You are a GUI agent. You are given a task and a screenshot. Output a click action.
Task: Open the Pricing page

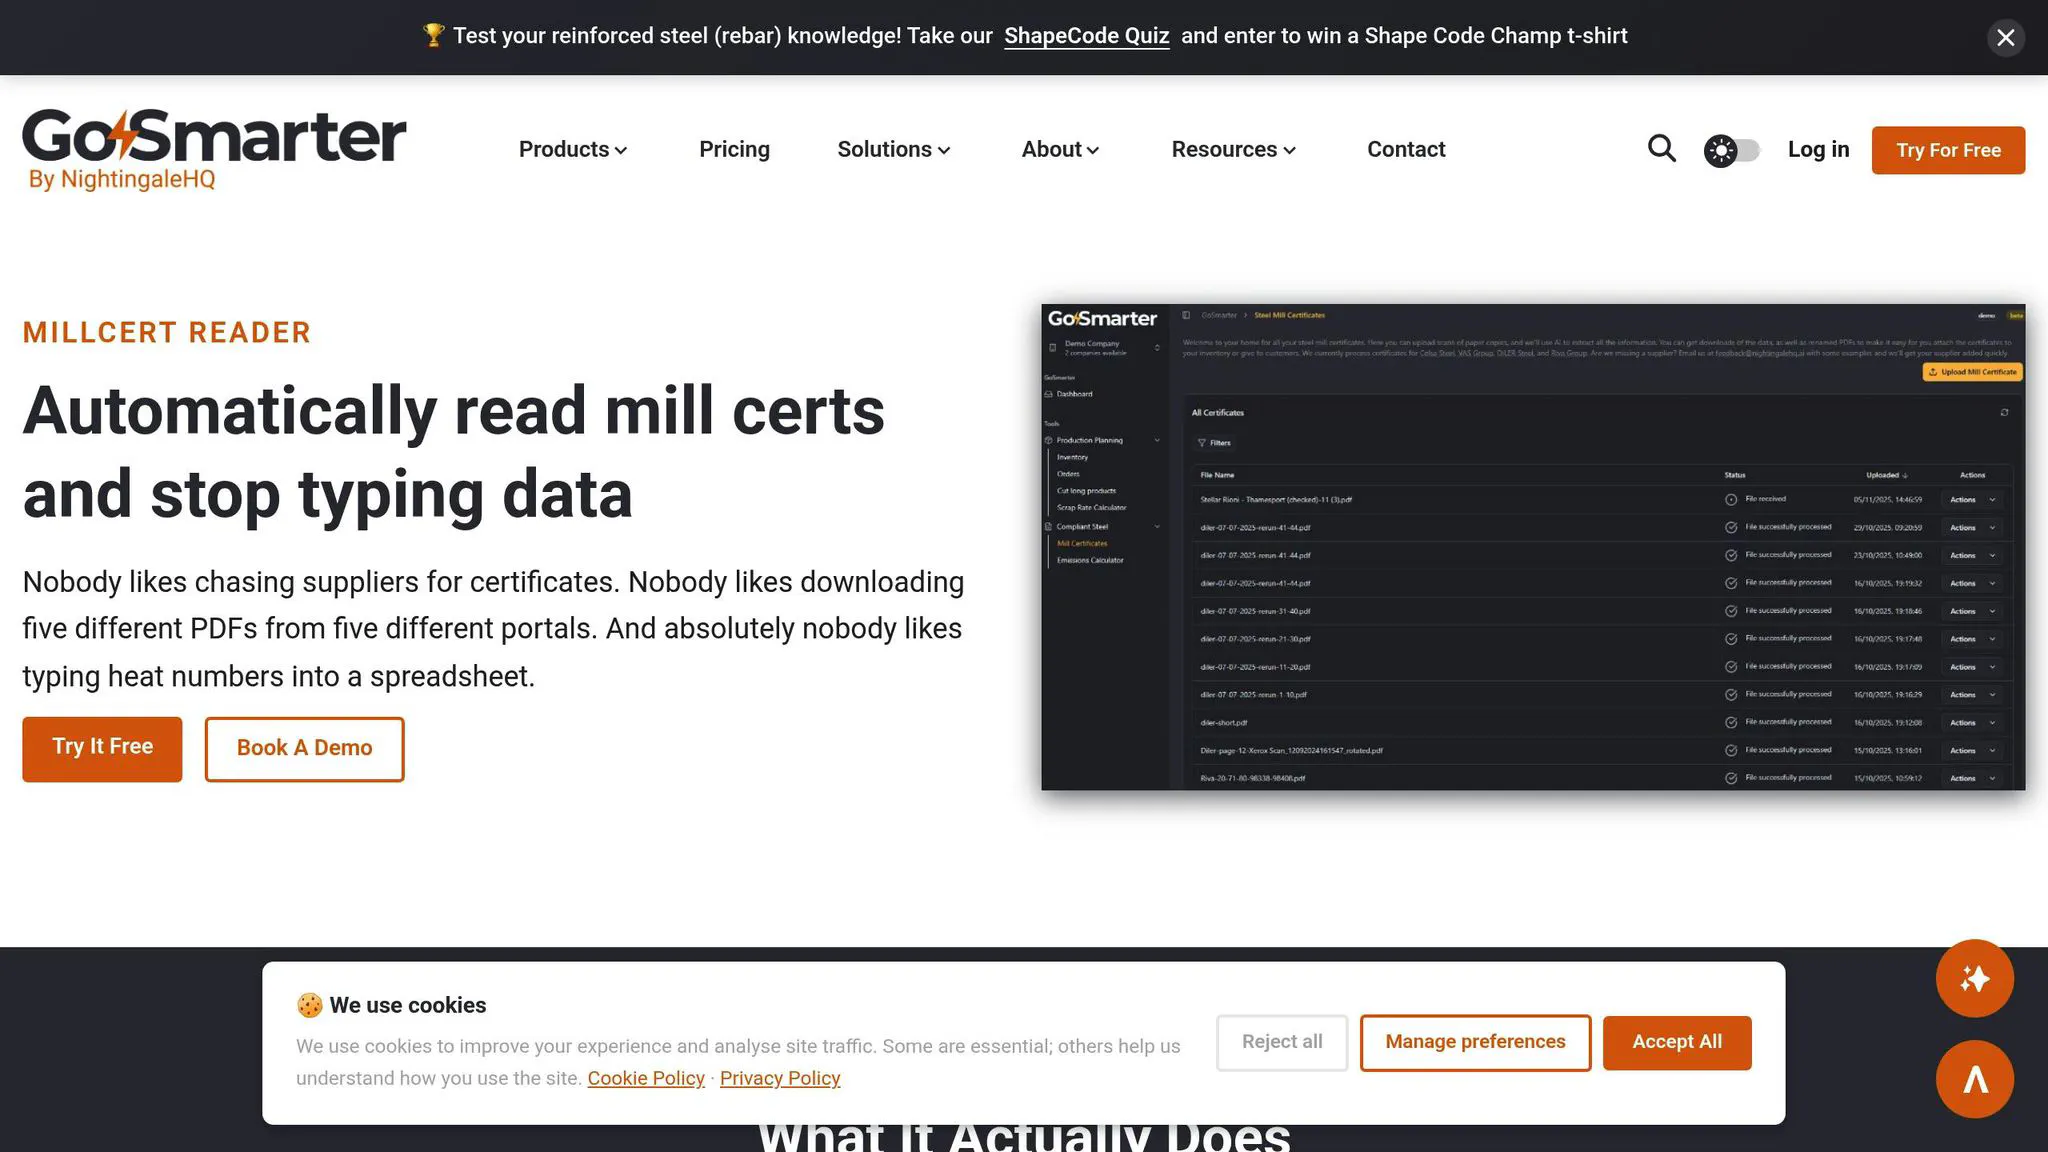pos(734,149)
